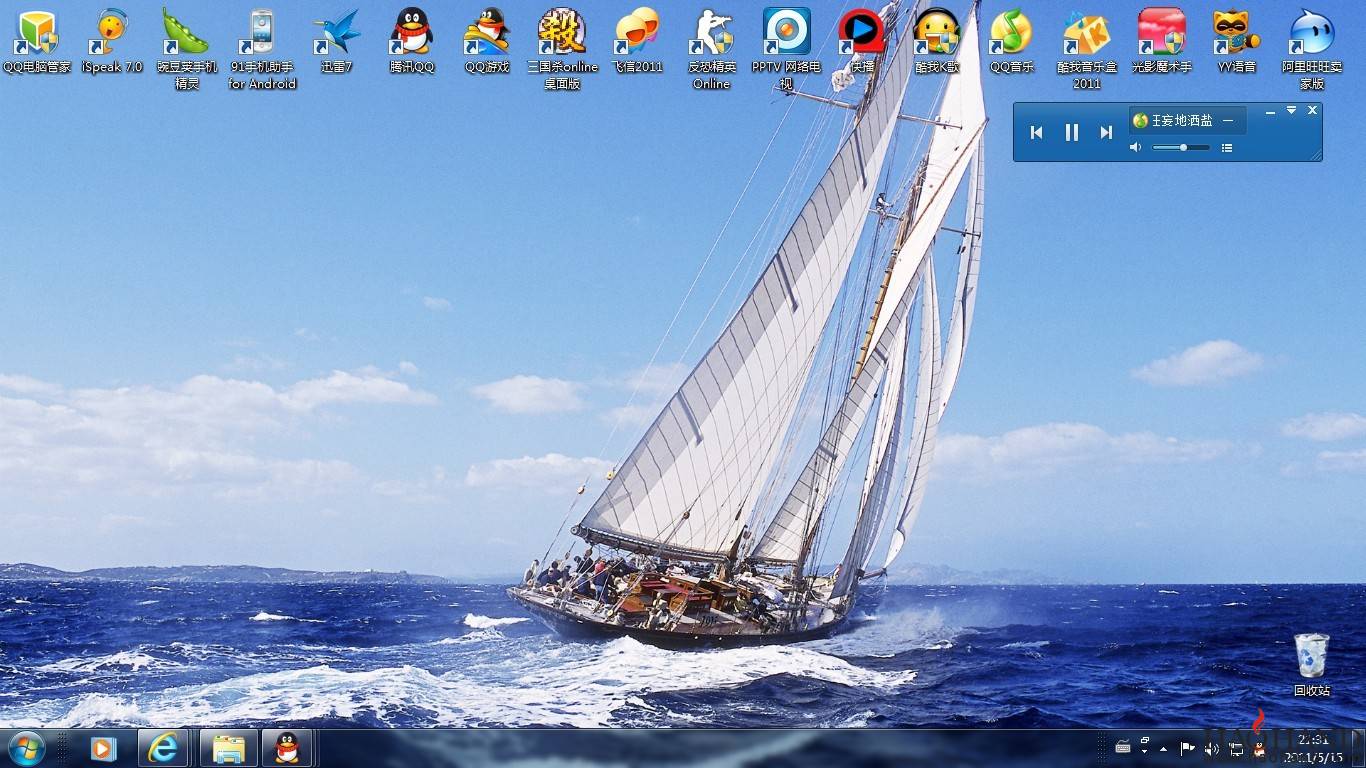This screenshot has height=768, width=1366.
Task: Open system volume from tray speaker
Action: 1212,748
